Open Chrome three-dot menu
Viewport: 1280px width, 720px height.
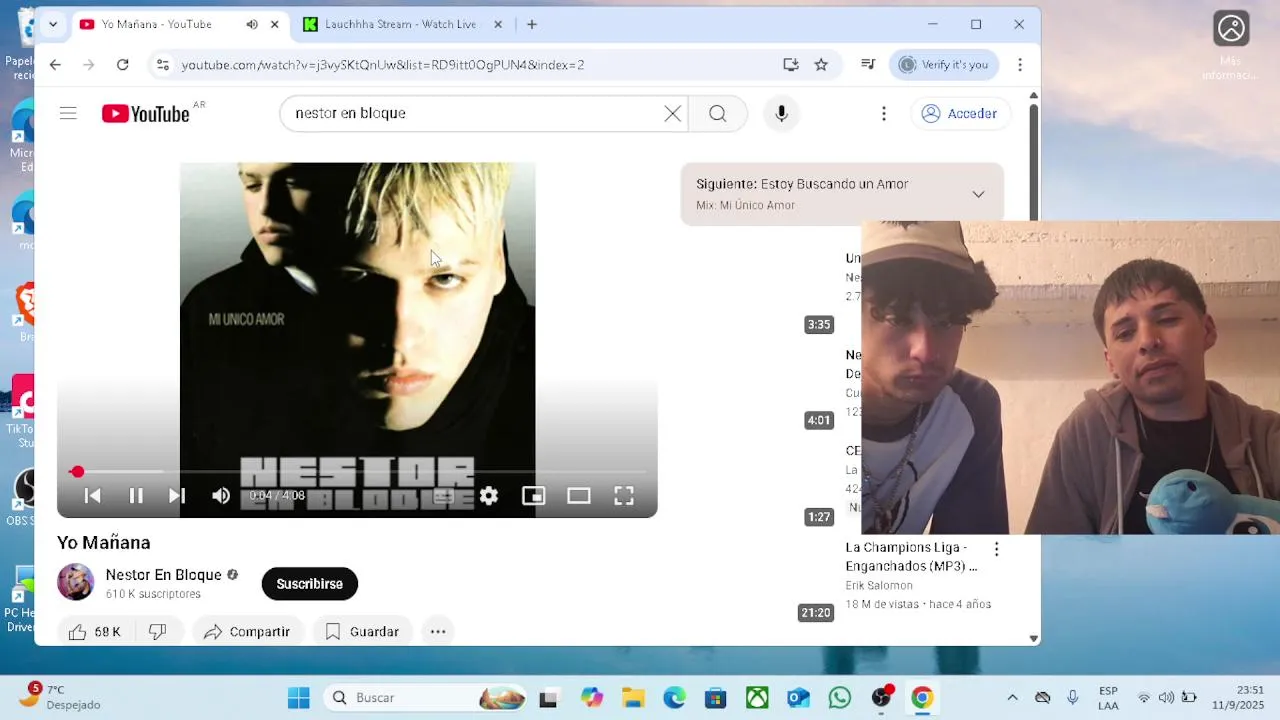click(1020, 65)
